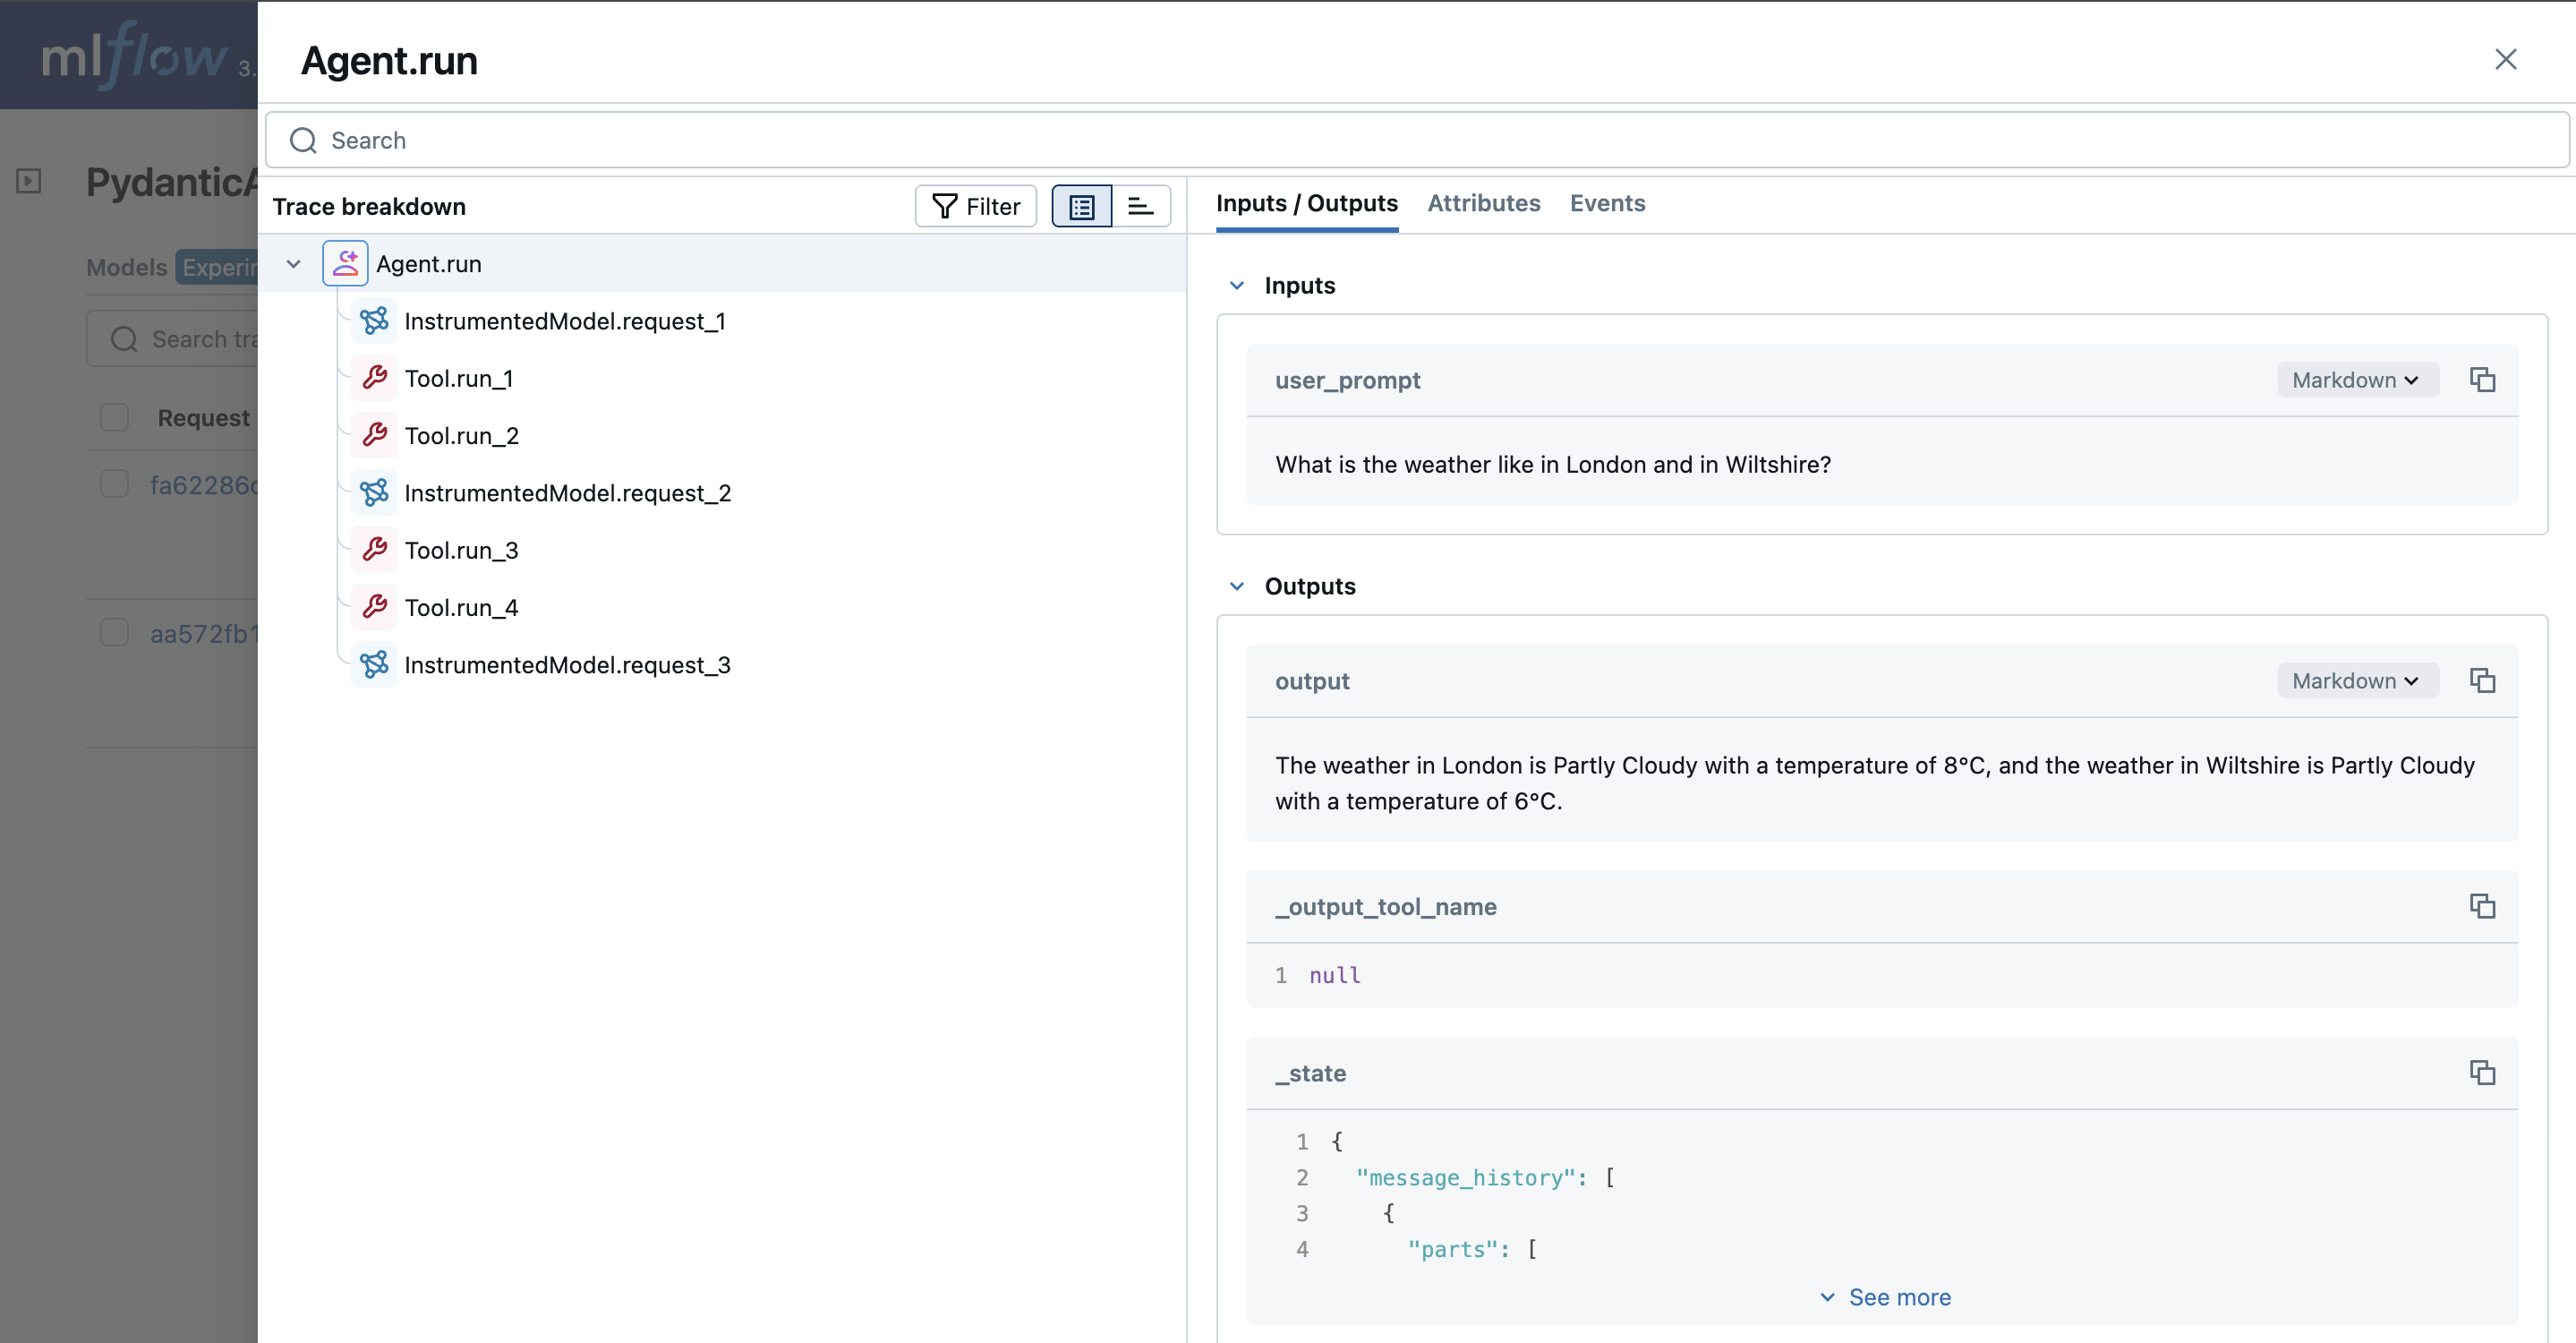Viewport: 2576px width, 1343px height.
Task: Copy the _state JSON
Action: click(x=2484, y=1072)
